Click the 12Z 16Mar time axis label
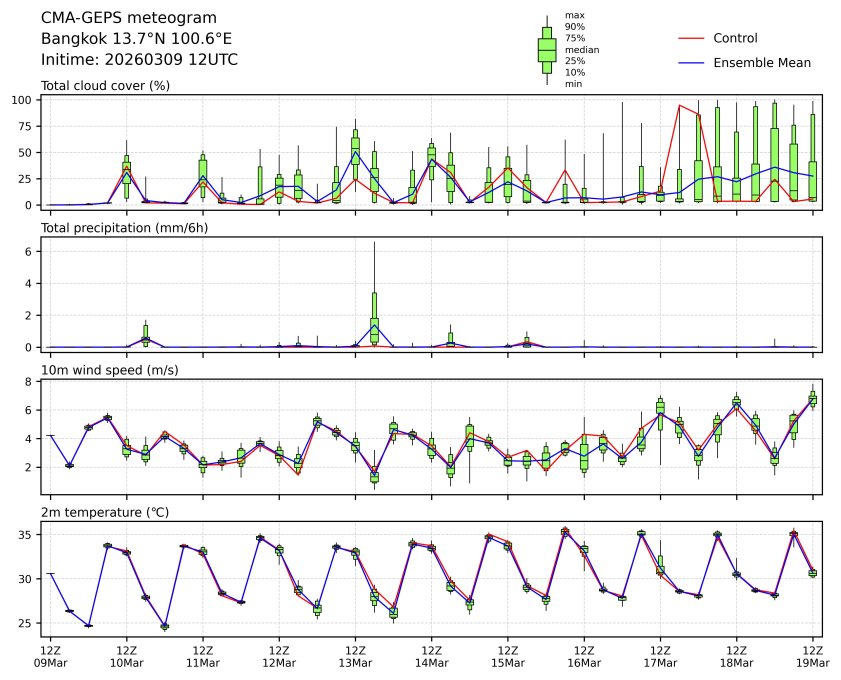 584,655
